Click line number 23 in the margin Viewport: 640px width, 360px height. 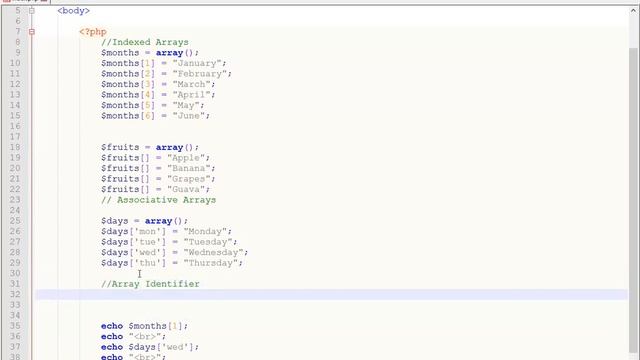pyautogui.click(x=15, y=200)
